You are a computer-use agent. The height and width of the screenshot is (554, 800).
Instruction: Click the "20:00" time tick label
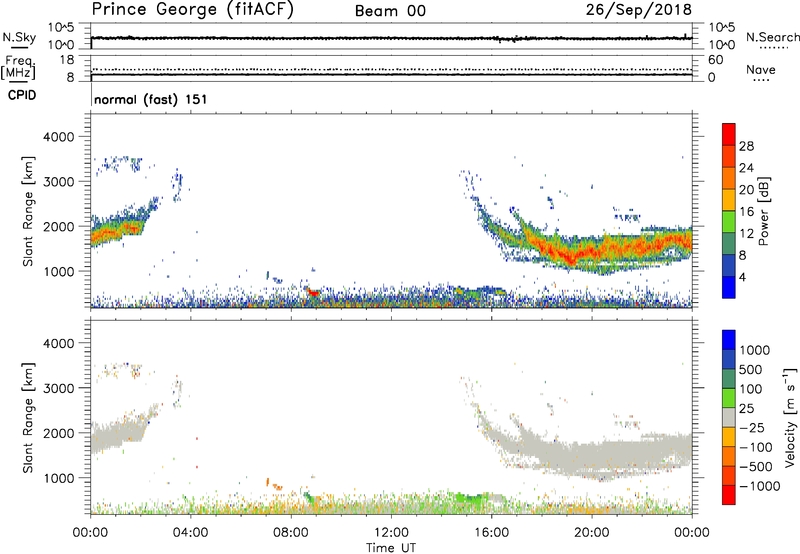tap(592, 533)
